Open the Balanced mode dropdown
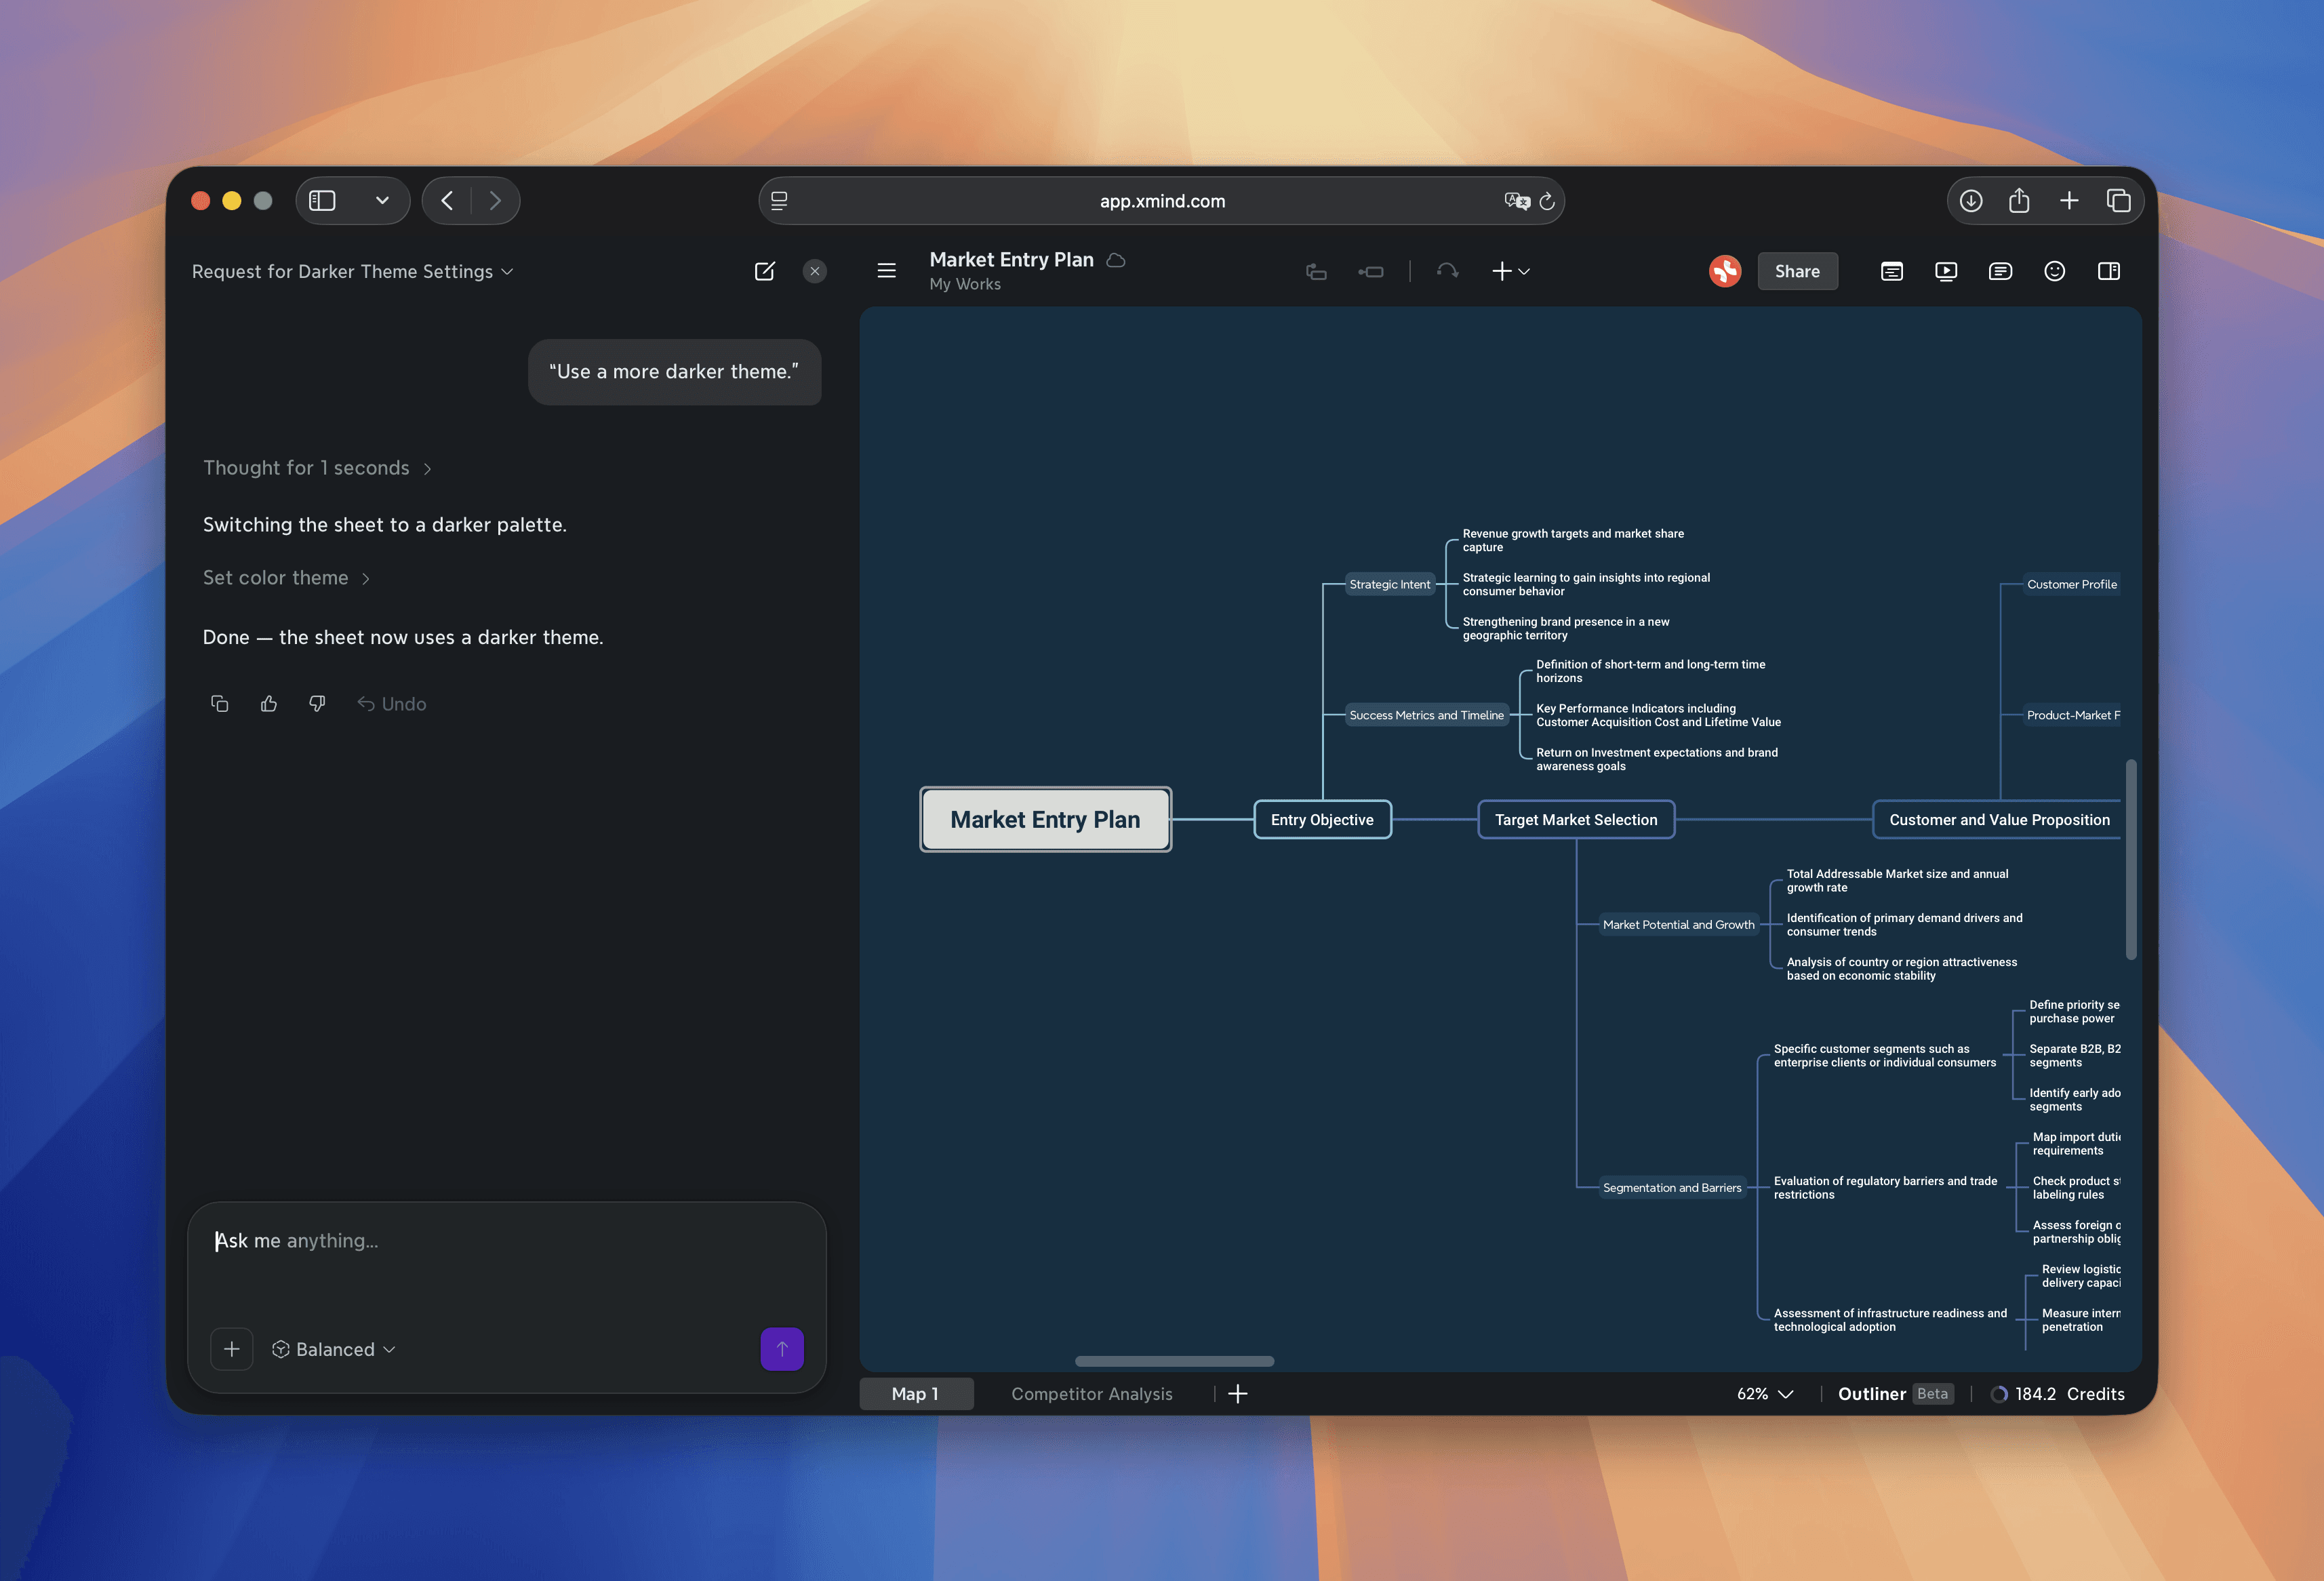The image size is (2324, 1581). pos(334,1349)
